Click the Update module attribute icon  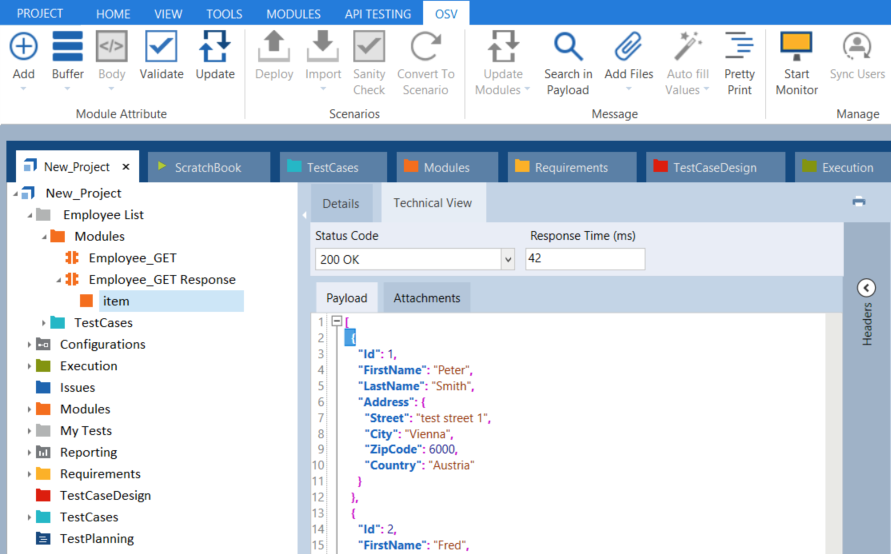tap(215, 48)
